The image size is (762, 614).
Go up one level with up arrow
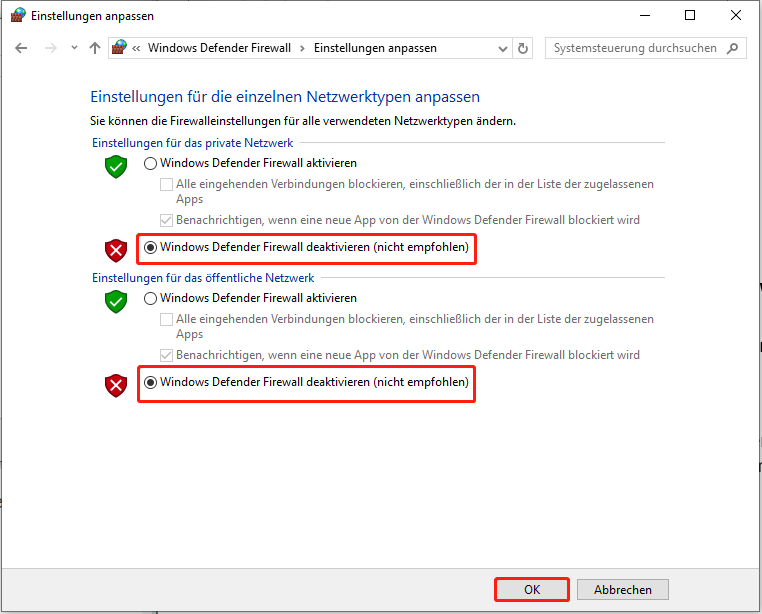(x=95, y=48)
